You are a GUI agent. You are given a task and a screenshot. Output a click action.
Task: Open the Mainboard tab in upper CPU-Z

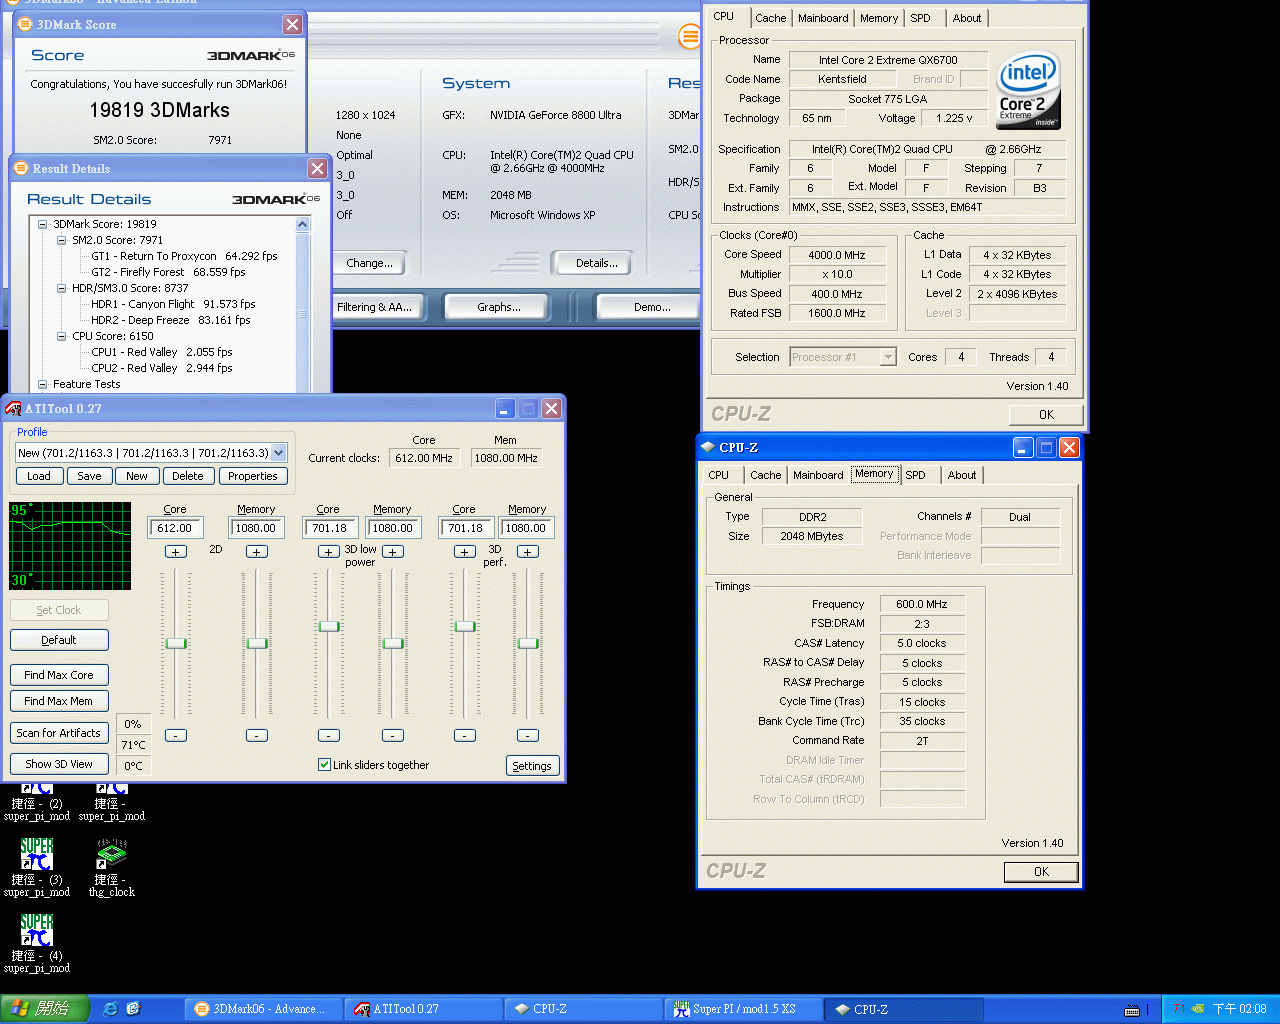(823, 18)
